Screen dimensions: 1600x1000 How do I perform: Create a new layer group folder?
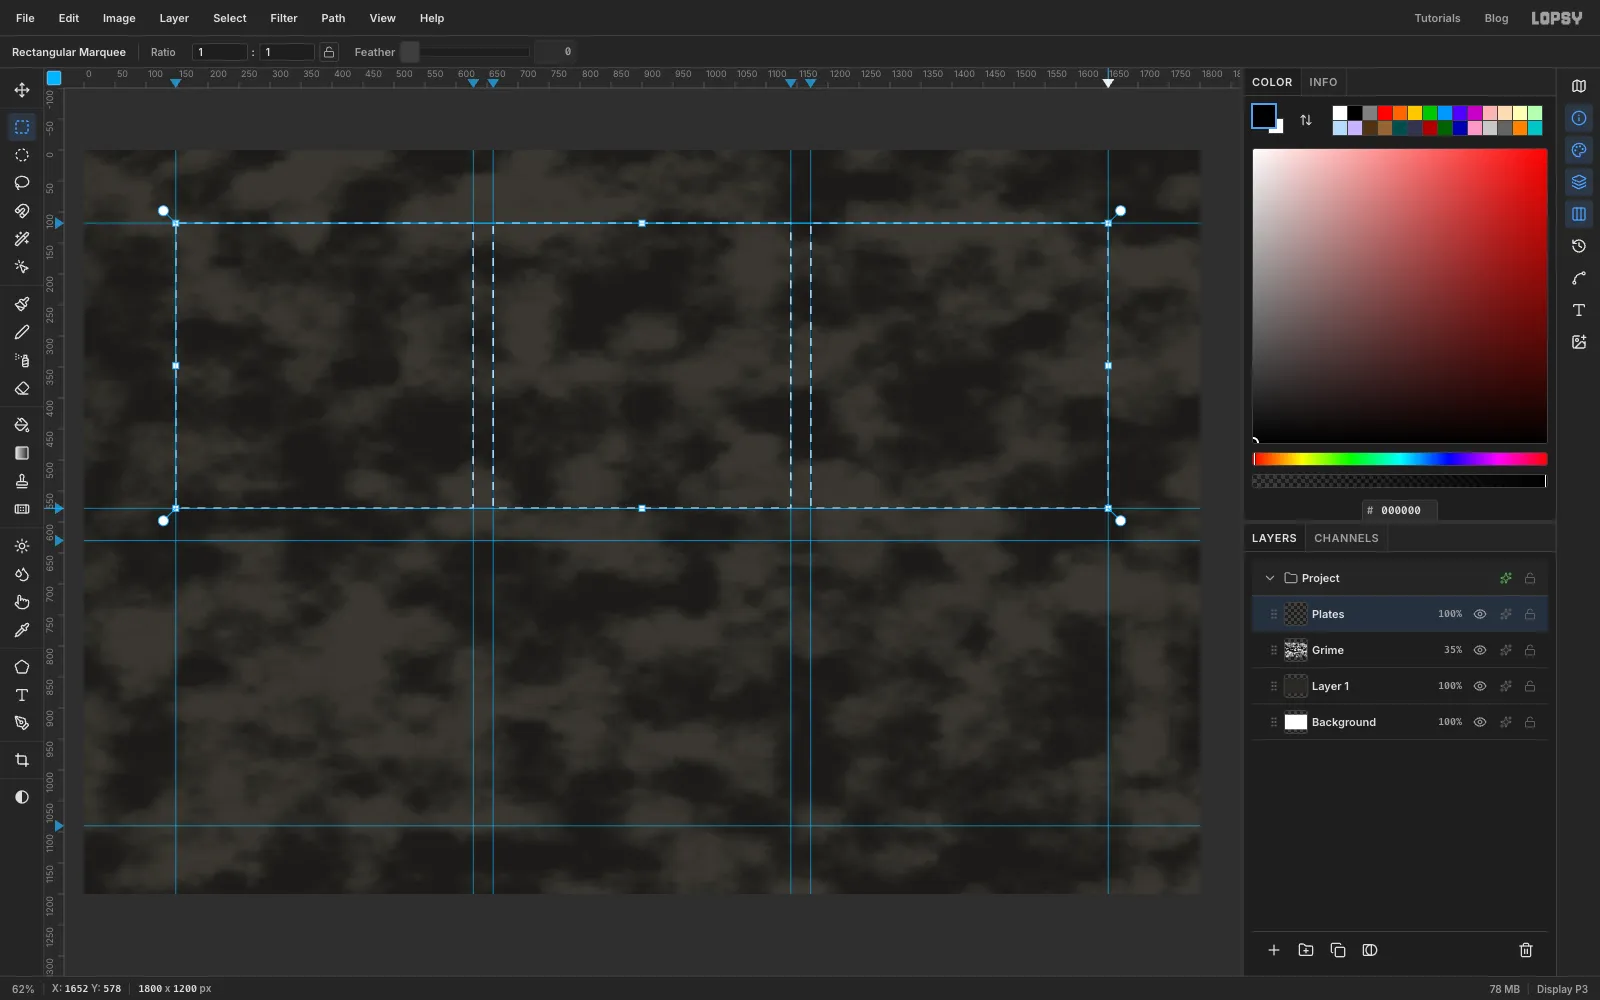1306,950
